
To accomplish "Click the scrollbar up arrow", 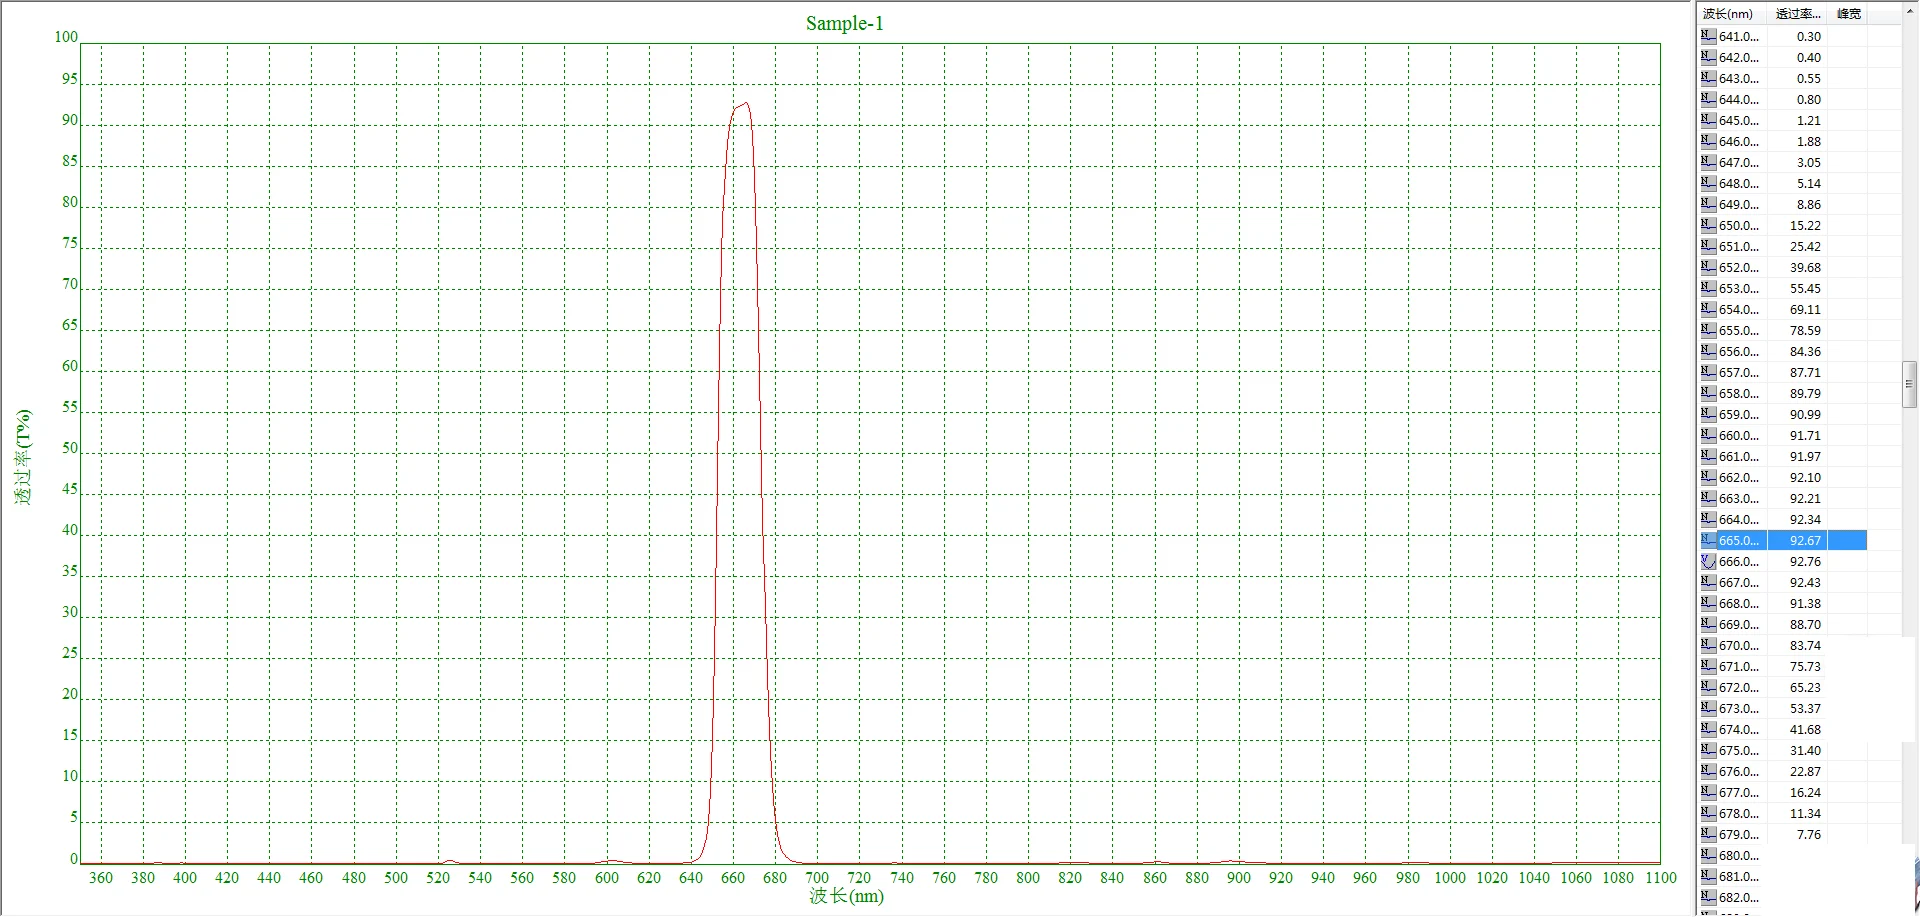I will coord(1911,10).
